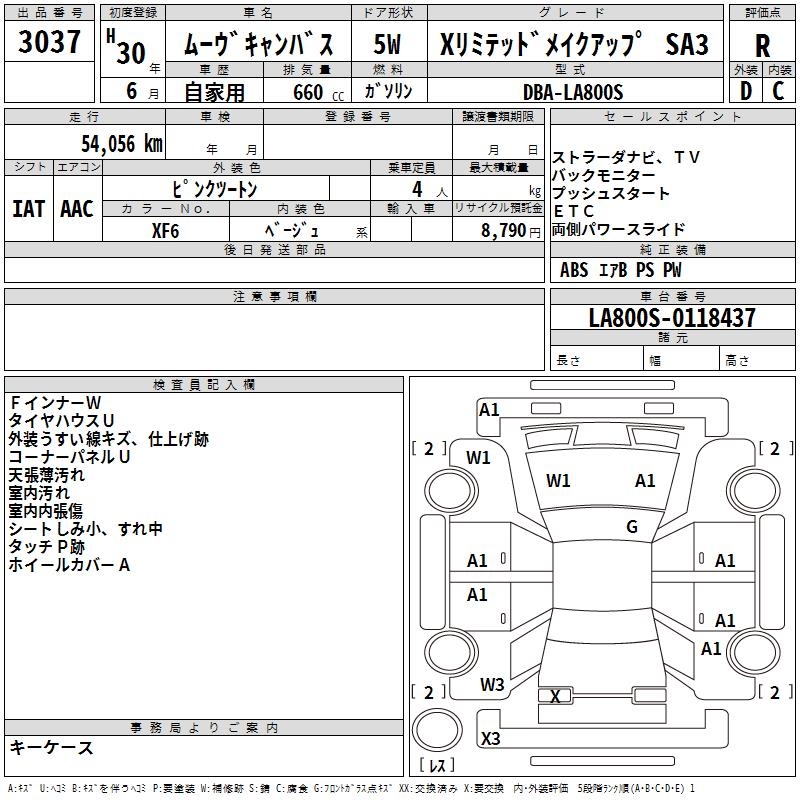Click the inspector note FインナーW
The width and height of the screenshot is (800, 800).
click(55, 403)
